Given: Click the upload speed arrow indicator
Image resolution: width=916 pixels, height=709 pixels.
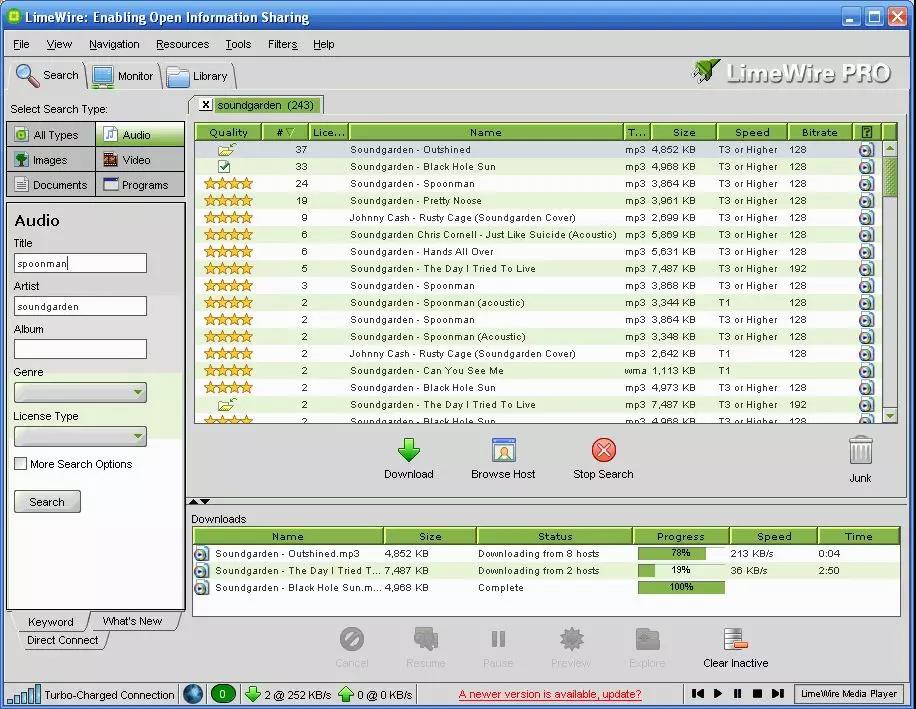Looking at the screenshot, I should pyautogui.click(x=346, y=694).
